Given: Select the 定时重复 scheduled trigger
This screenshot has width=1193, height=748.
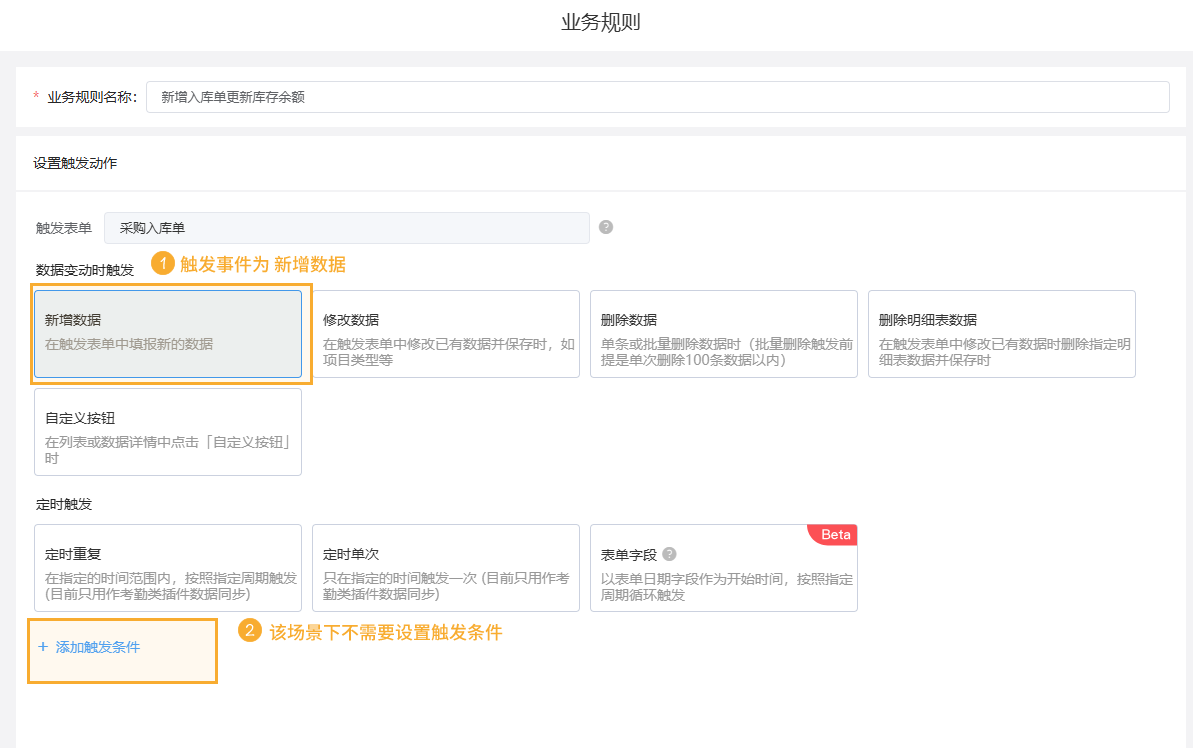Looking at the screenshot, I should coord(168,568).
